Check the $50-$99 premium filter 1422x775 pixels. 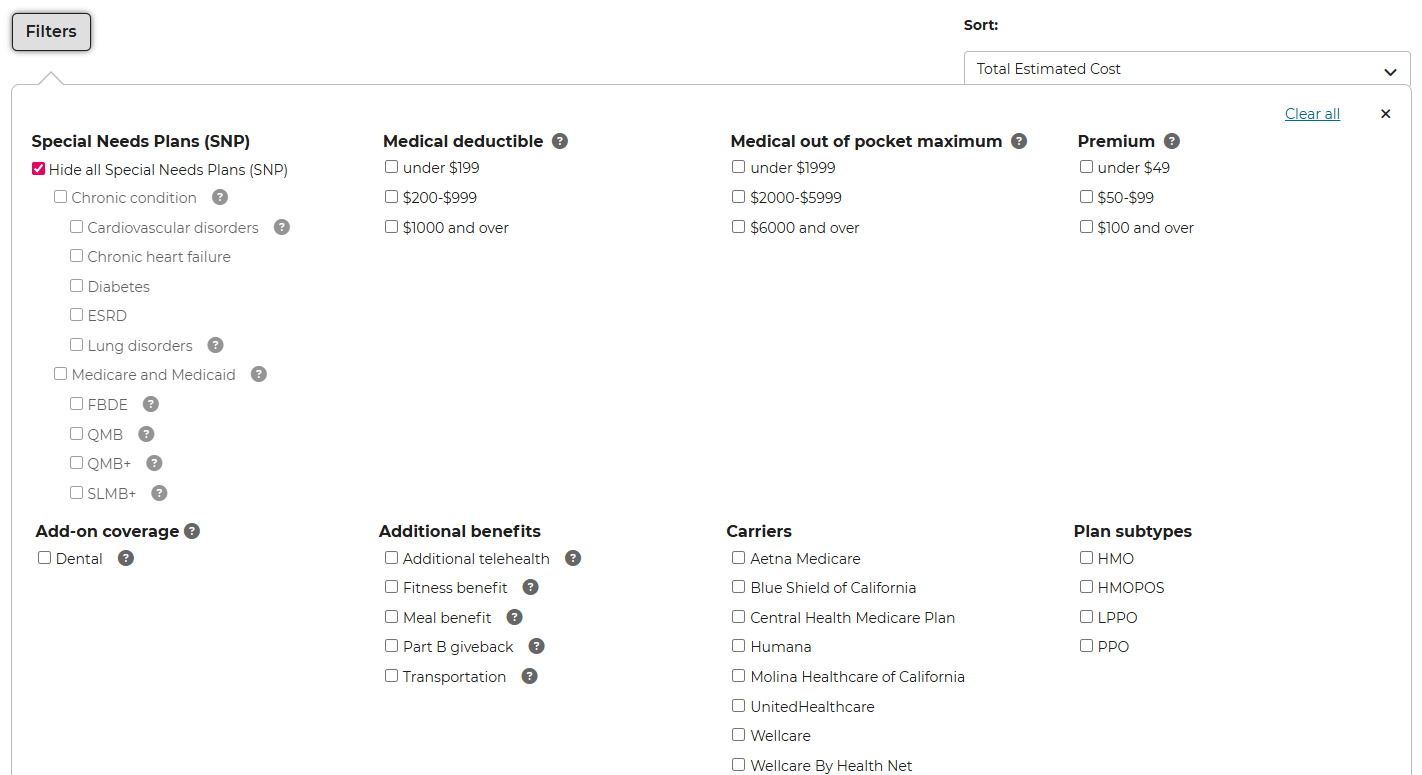[1087, 197]
